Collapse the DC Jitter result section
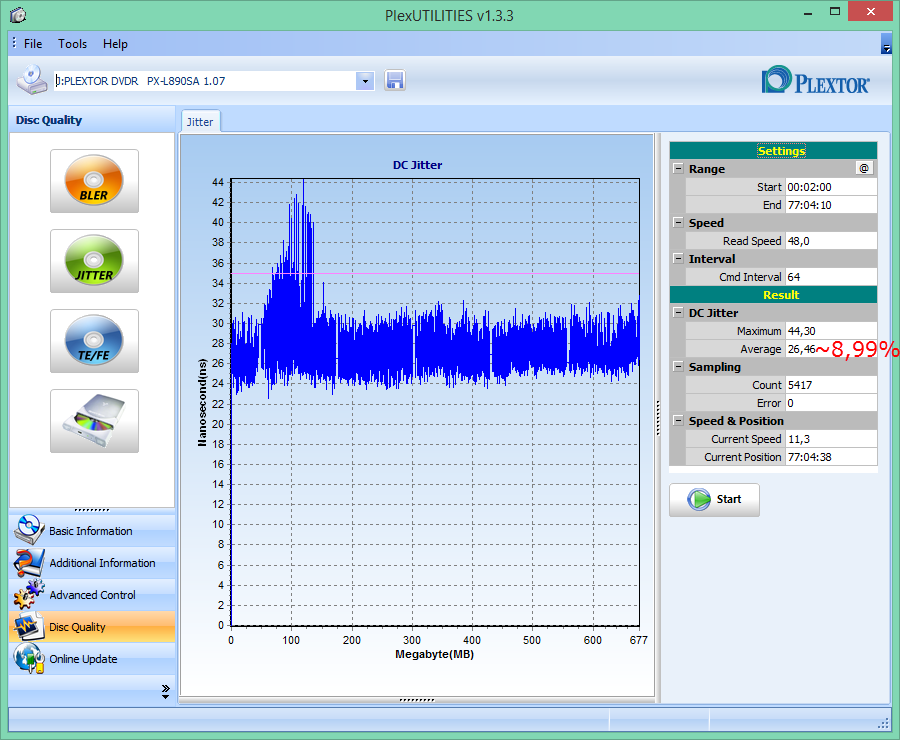 tap(678, 313)
